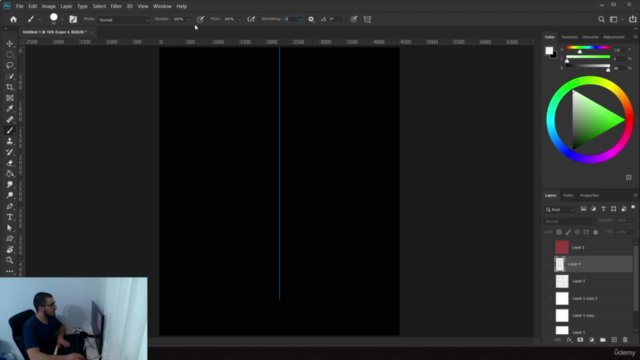
Task: Open the brush Mode dropdown
Action: [124, 20]
